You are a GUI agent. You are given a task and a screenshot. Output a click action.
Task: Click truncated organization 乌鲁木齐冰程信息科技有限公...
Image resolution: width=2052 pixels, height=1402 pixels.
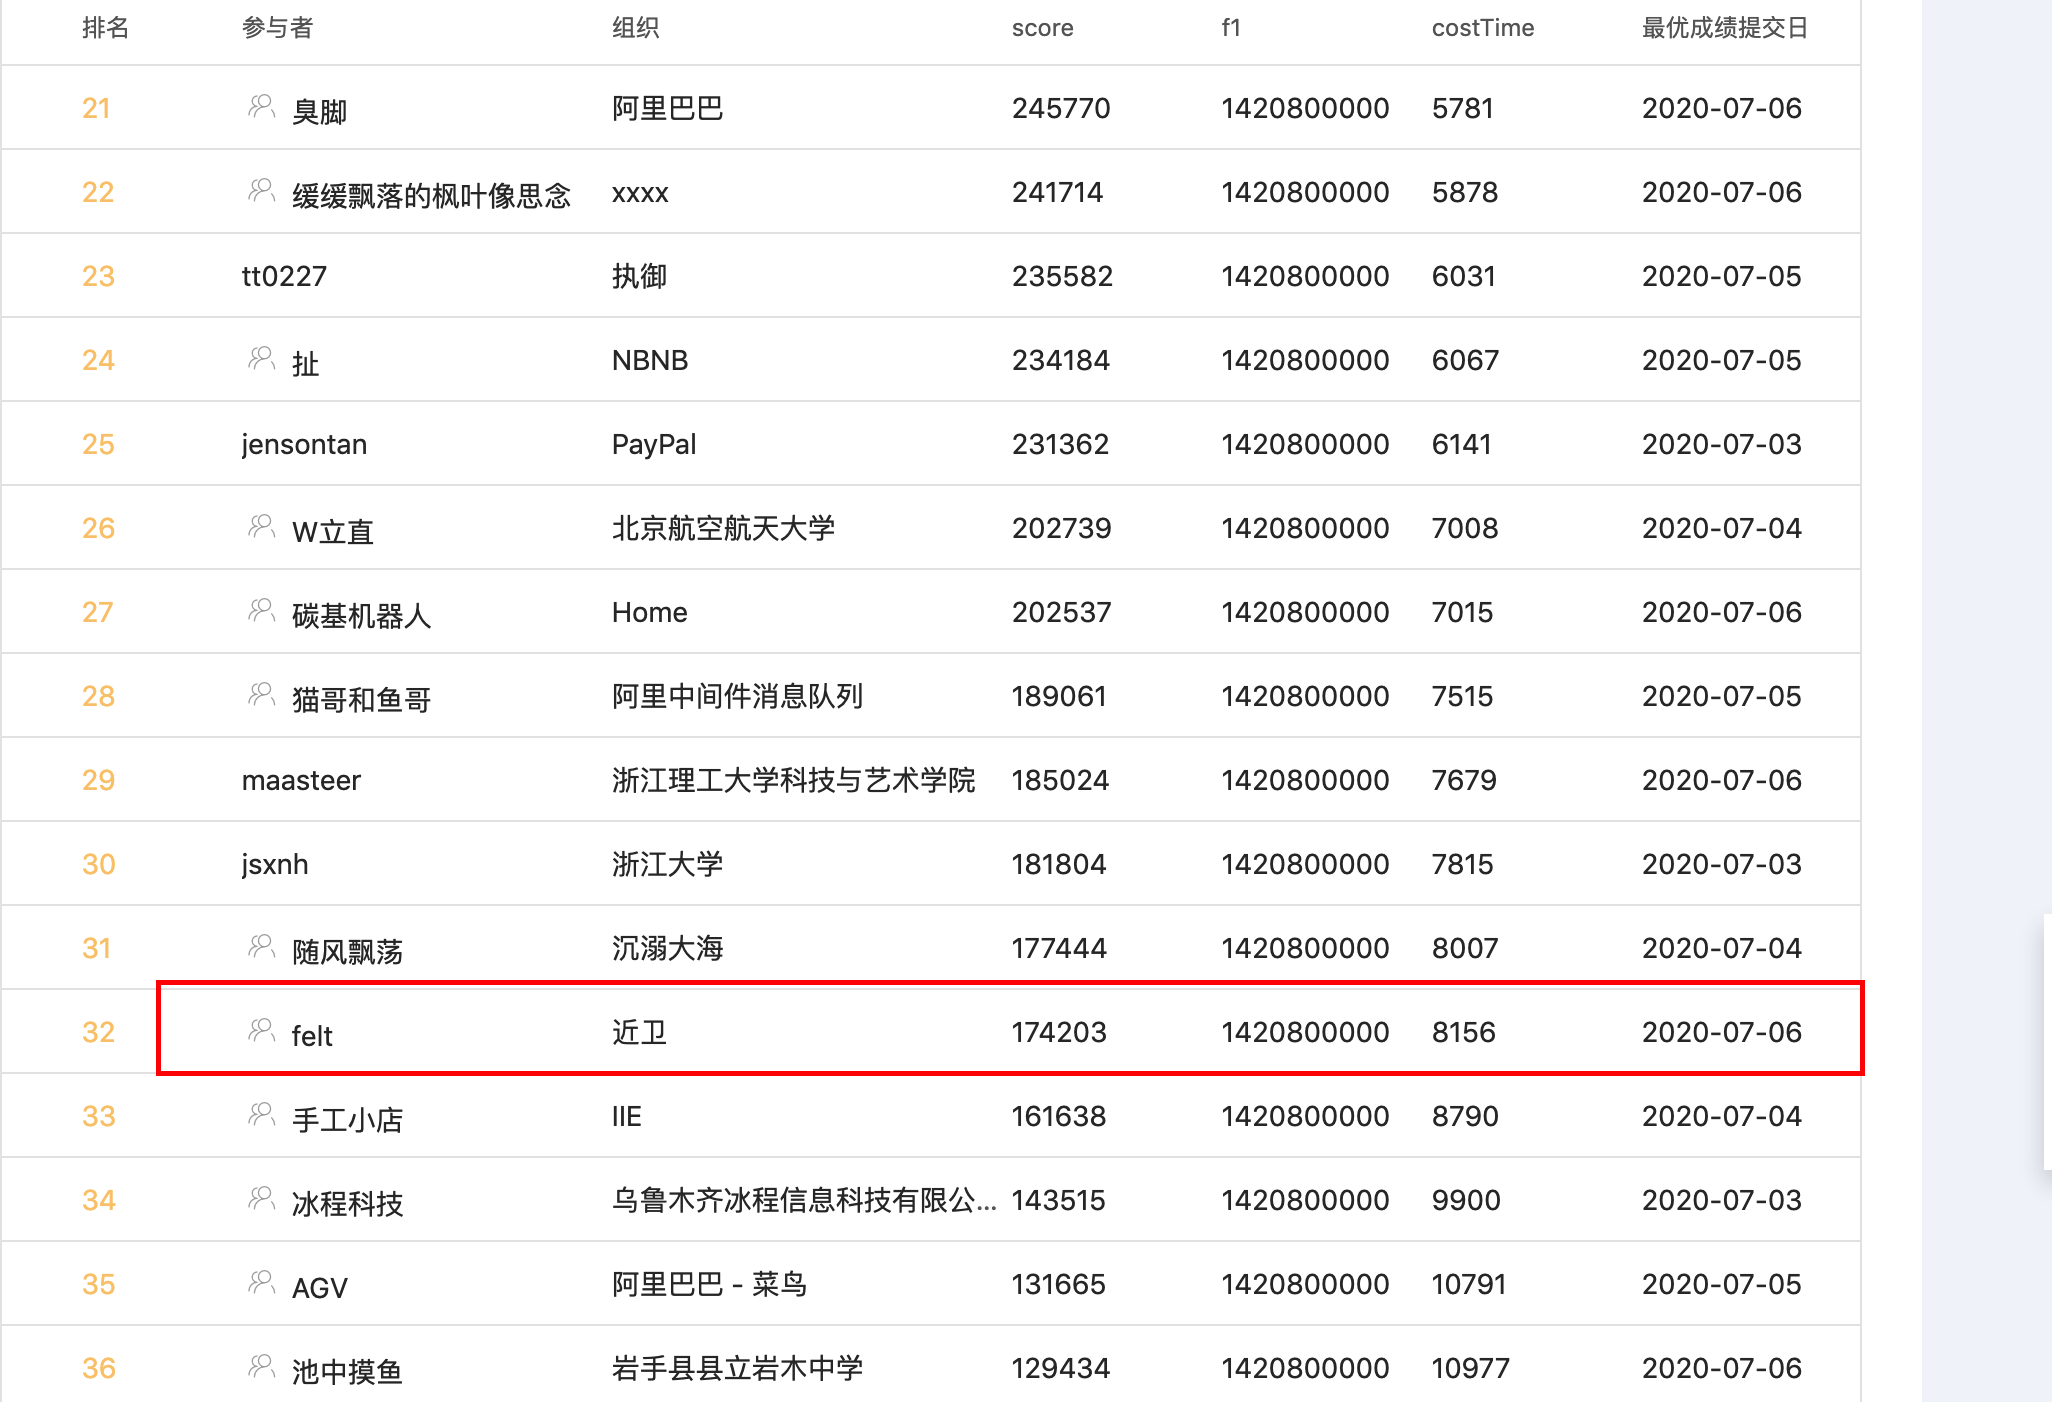[805, 1200]
